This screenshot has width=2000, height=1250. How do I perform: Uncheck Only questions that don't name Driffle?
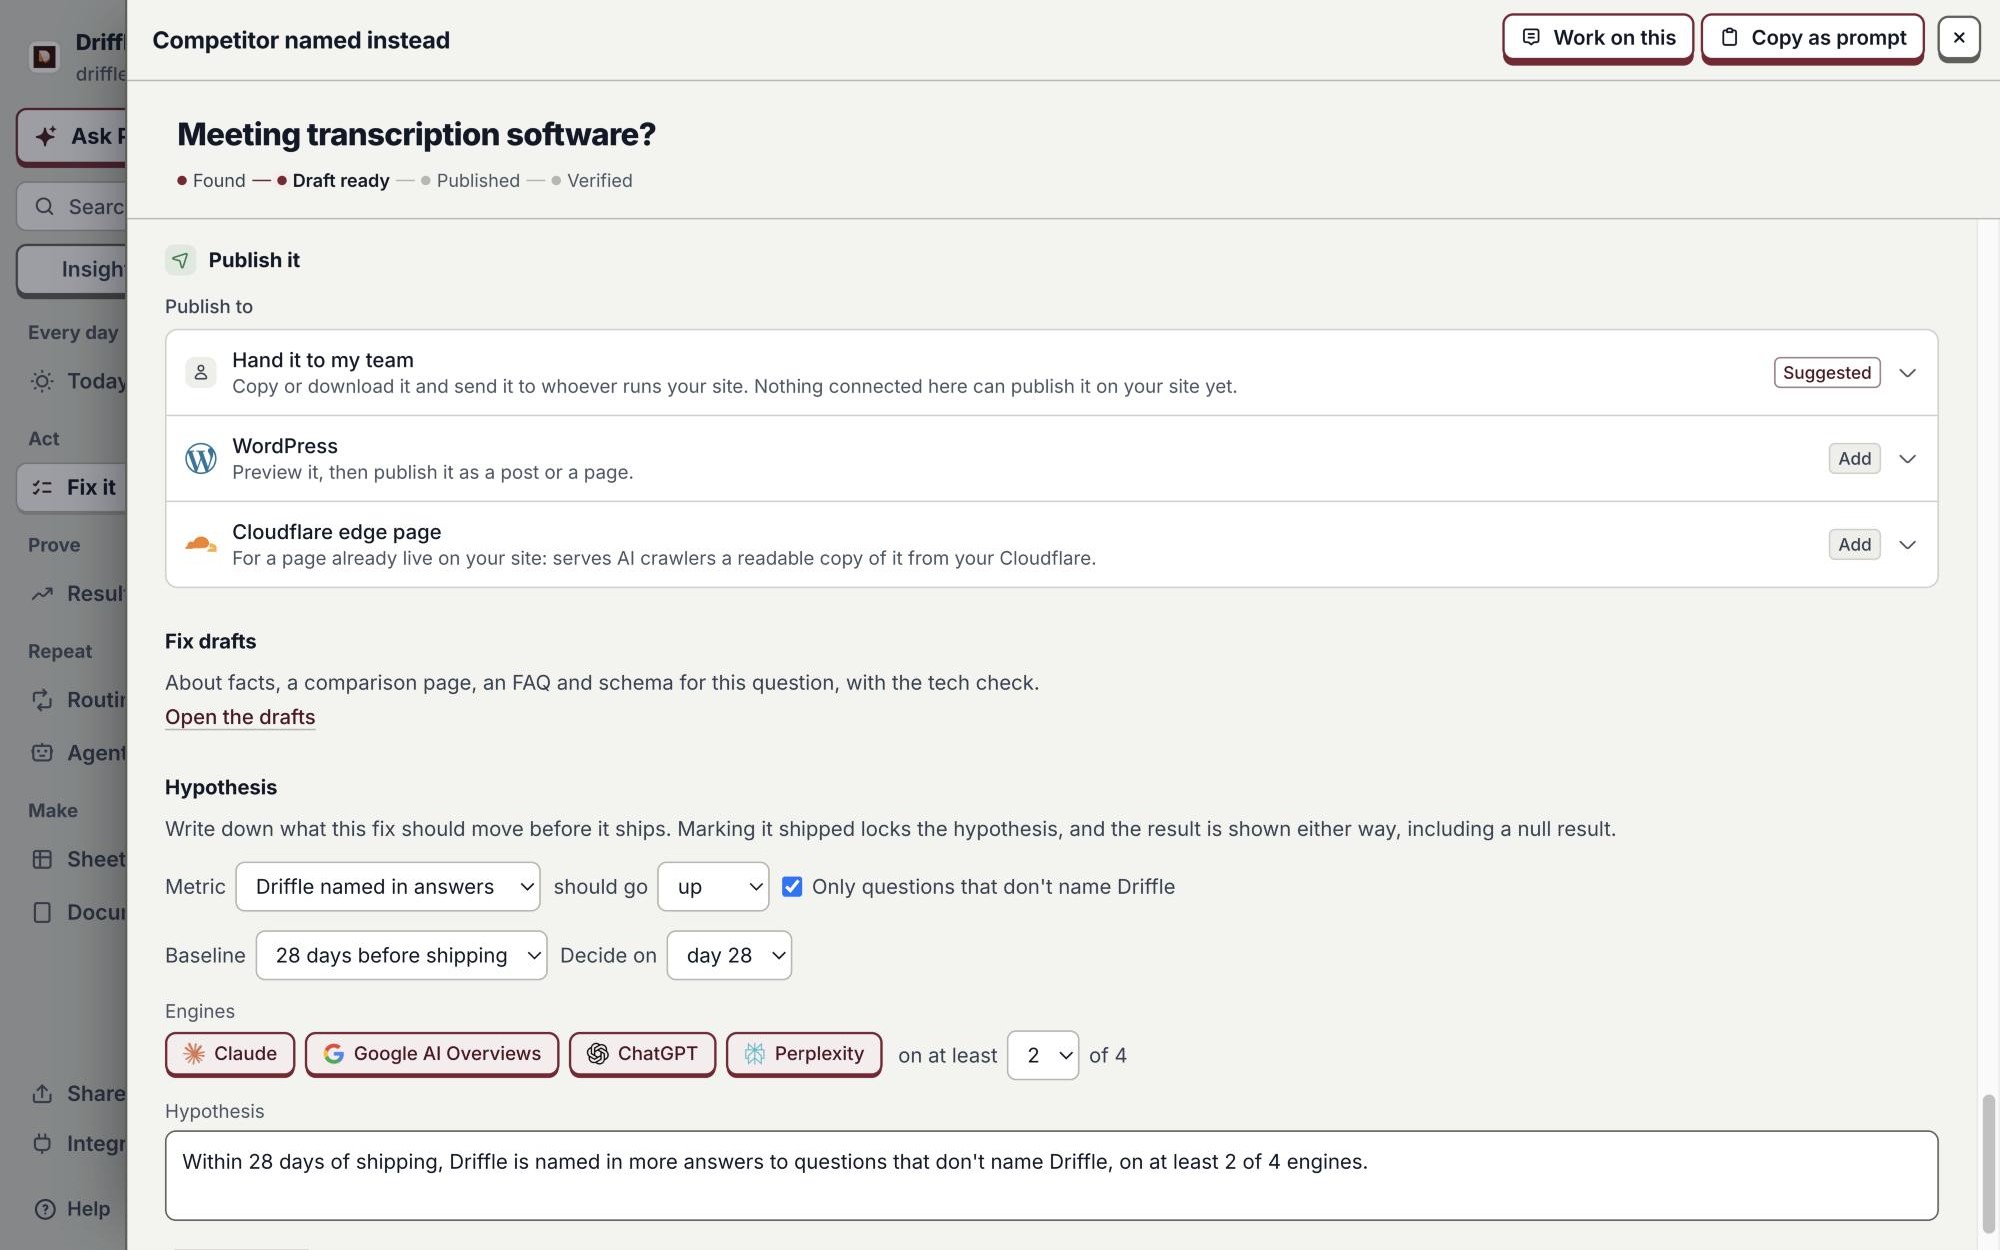tap(792, 886)
